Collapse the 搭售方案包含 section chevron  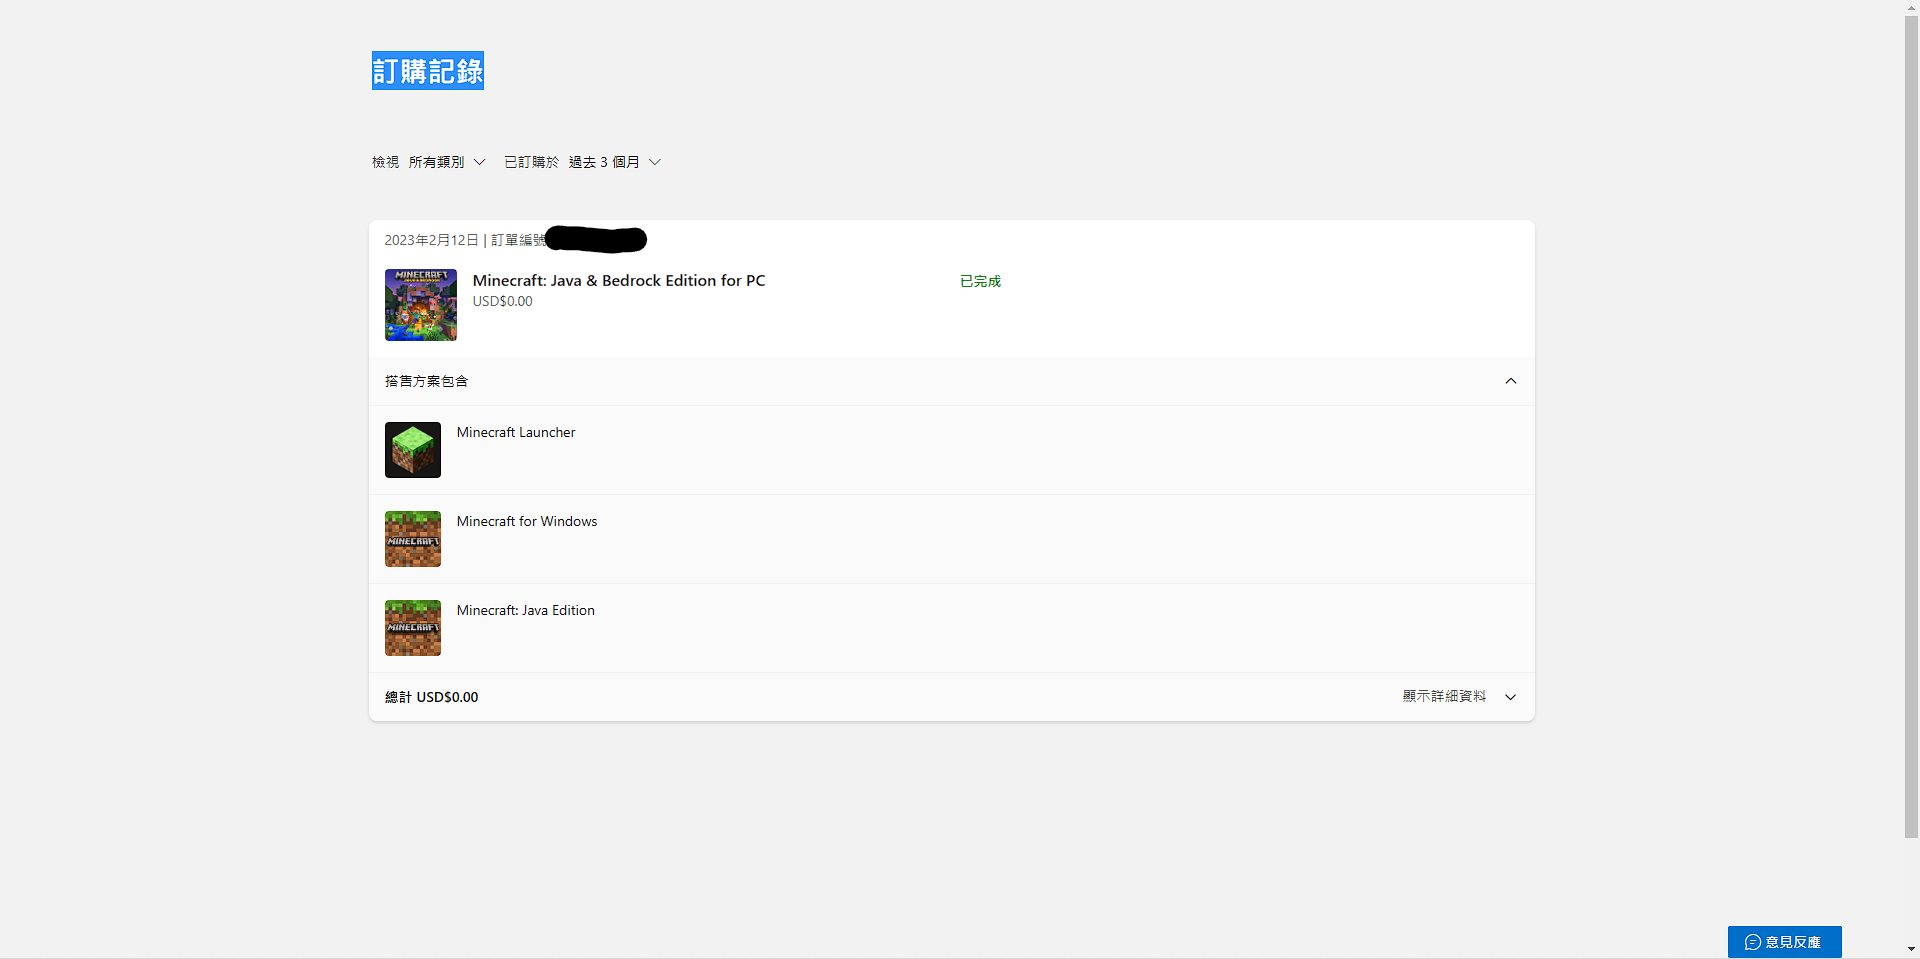click(1510, 381)
